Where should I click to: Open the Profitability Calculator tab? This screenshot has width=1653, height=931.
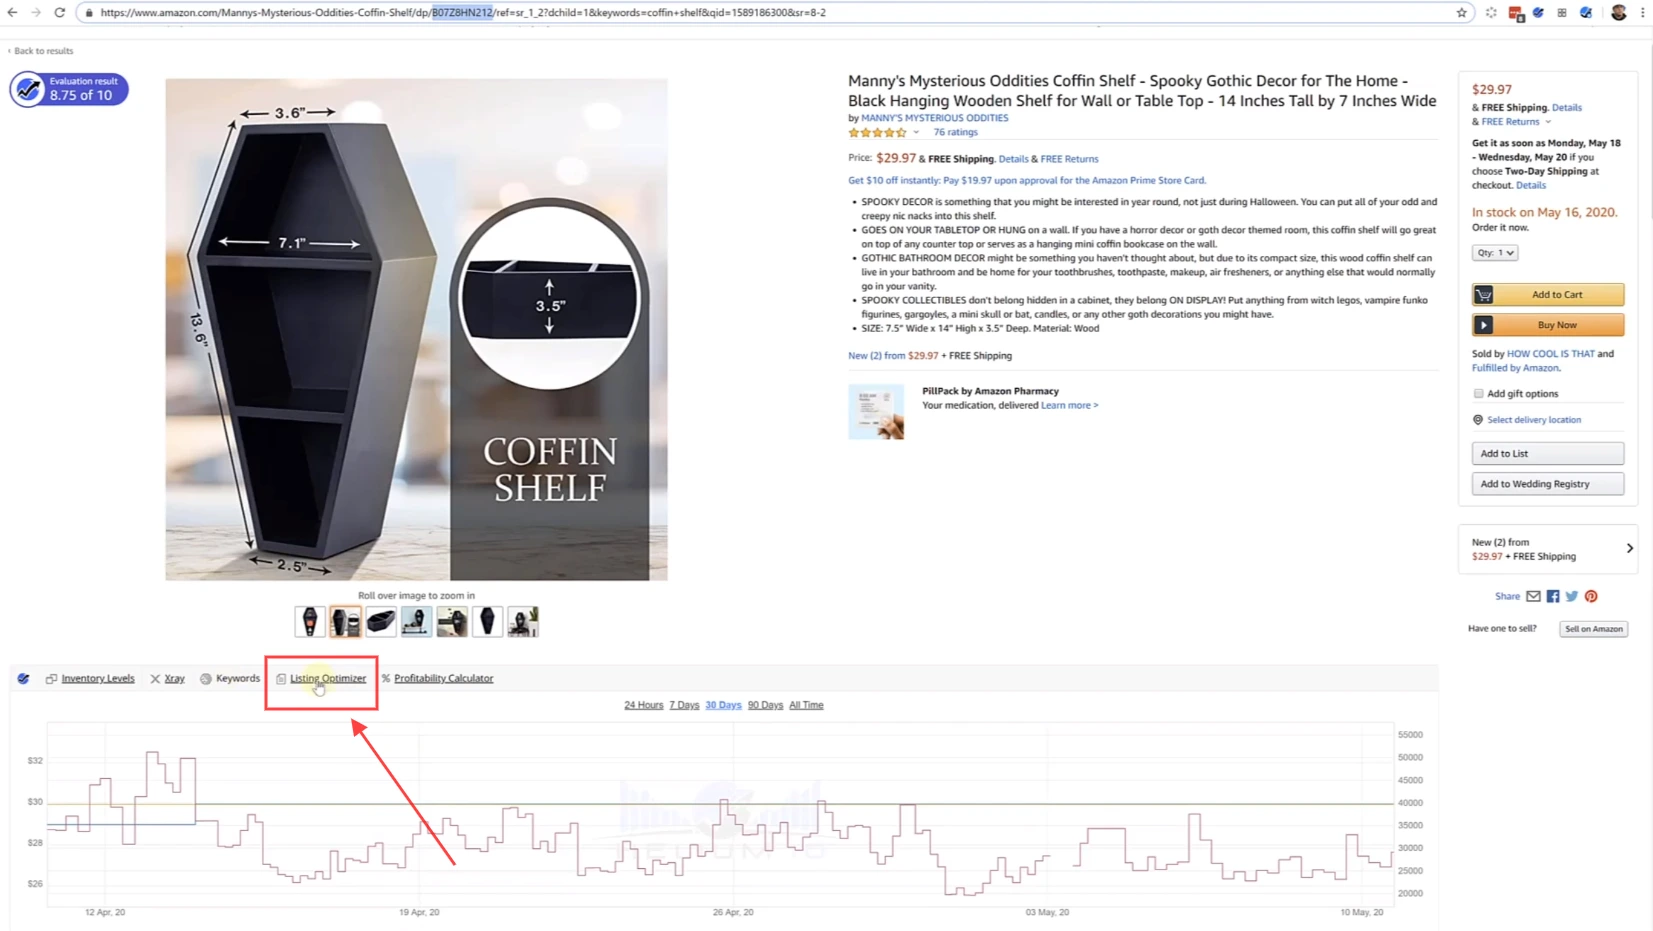(x=443, y=678)
